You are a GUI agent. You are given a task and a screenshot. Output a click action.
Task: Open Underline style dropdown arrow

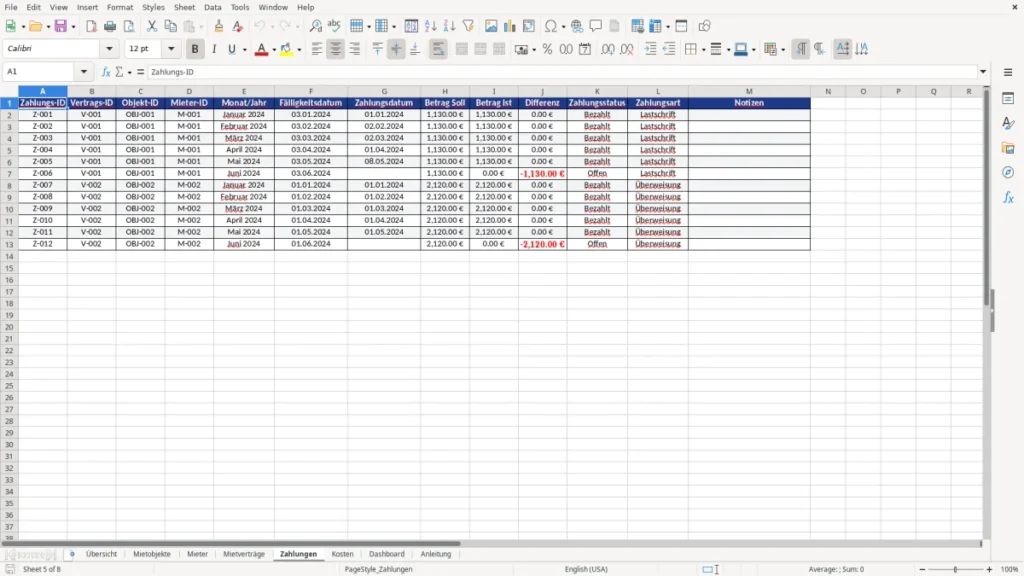click(244, 50)
